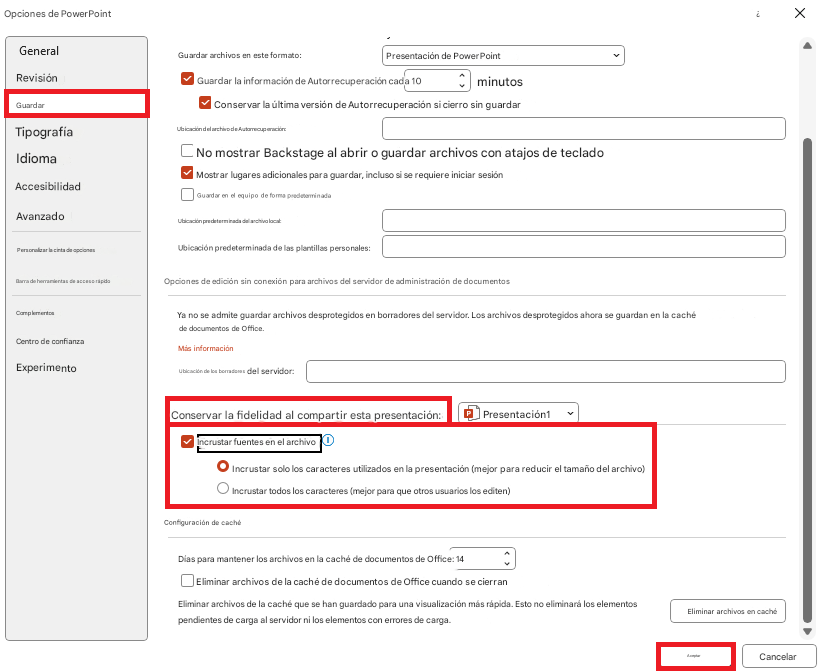Click the personal templates location field
This screenshot has width=821, height=672.
click(x=584, y=247)
